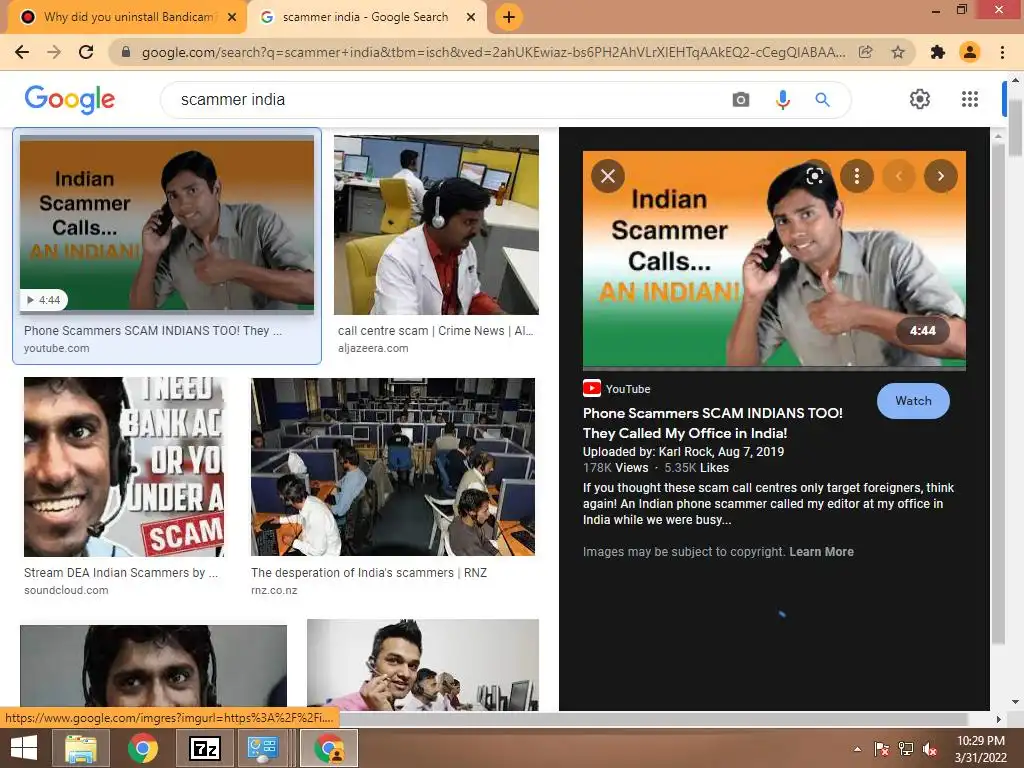
Task: Submit search with the magnifier icon
Action: (x=822, y=99)
